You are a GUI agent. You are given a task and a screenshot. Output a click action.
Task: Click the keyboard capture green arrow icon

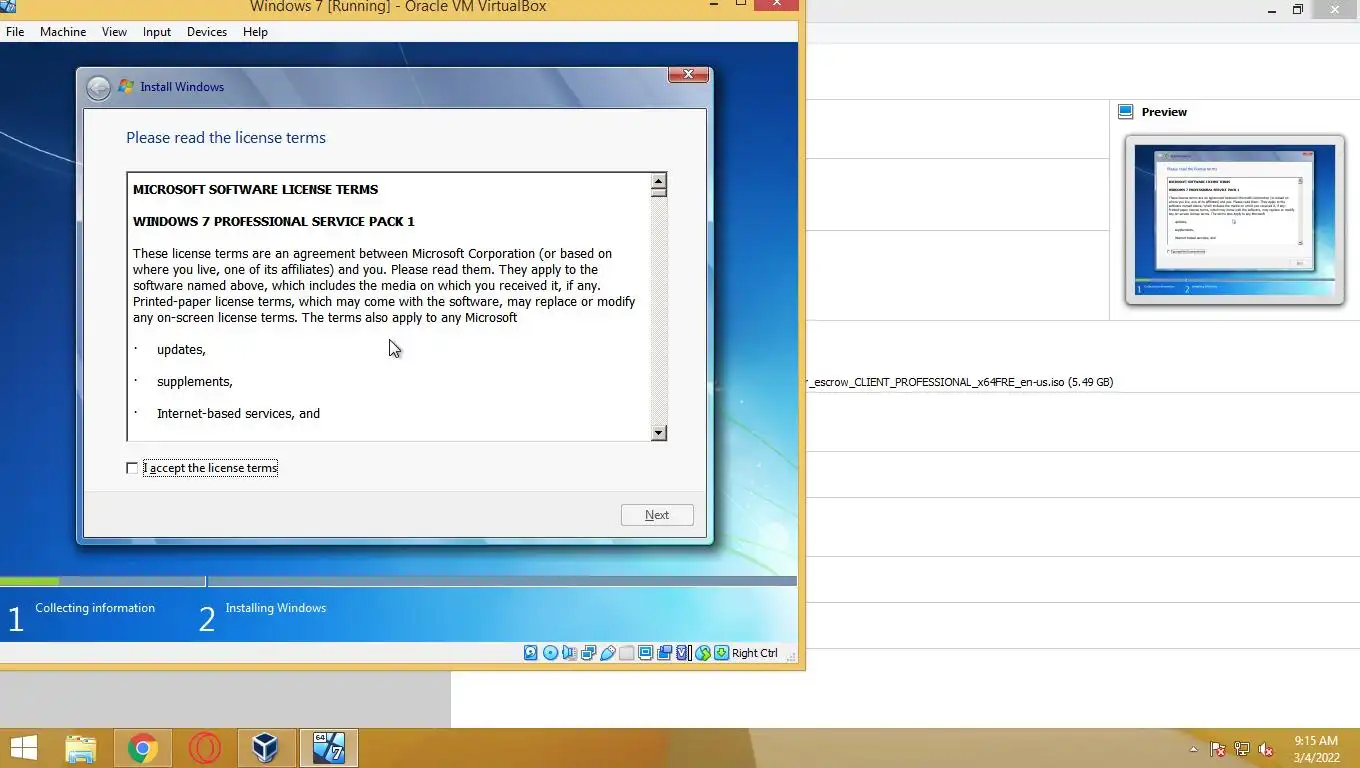click(x=721, y=653)
